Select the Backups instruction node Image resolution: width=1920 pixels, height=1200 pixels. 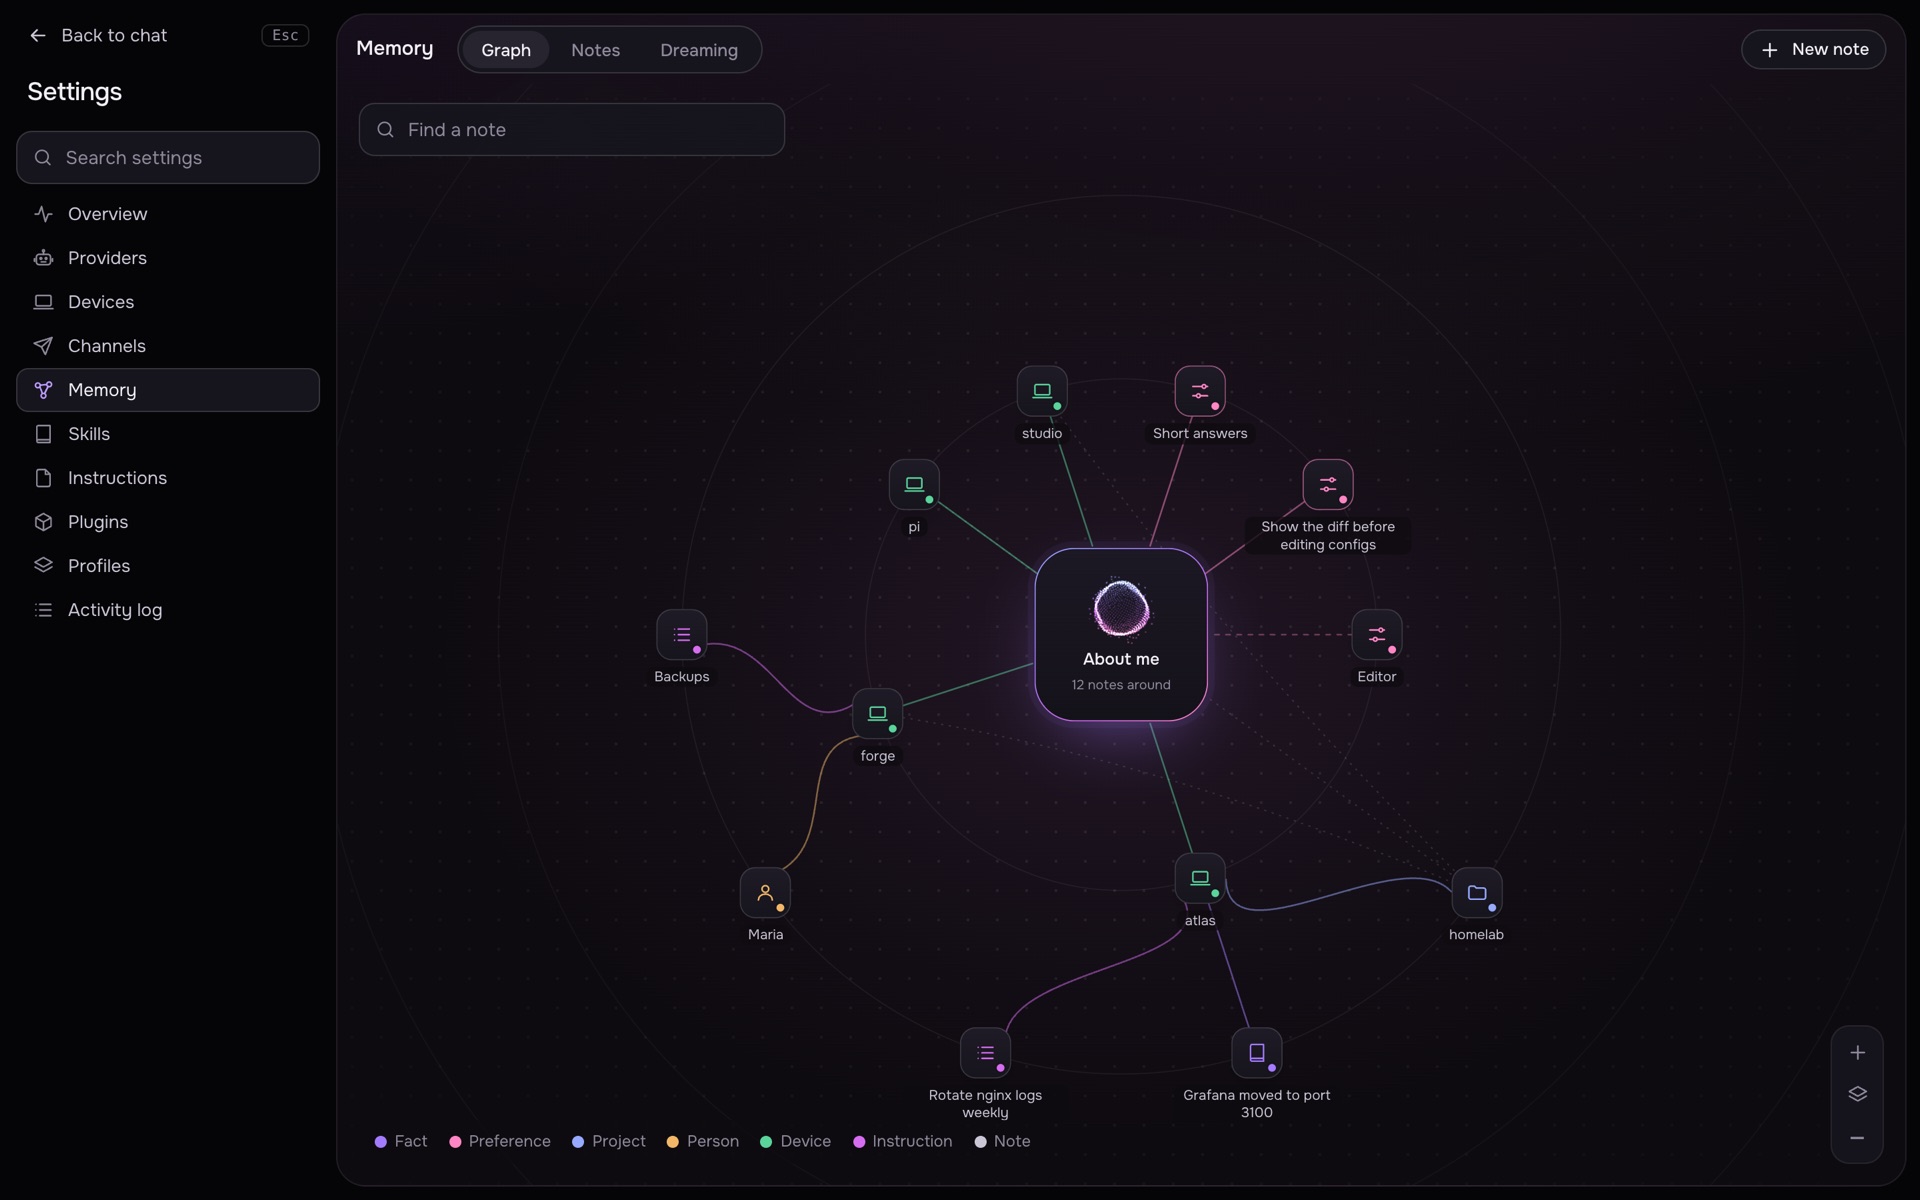pyautogui.click(x=682, y=635)
